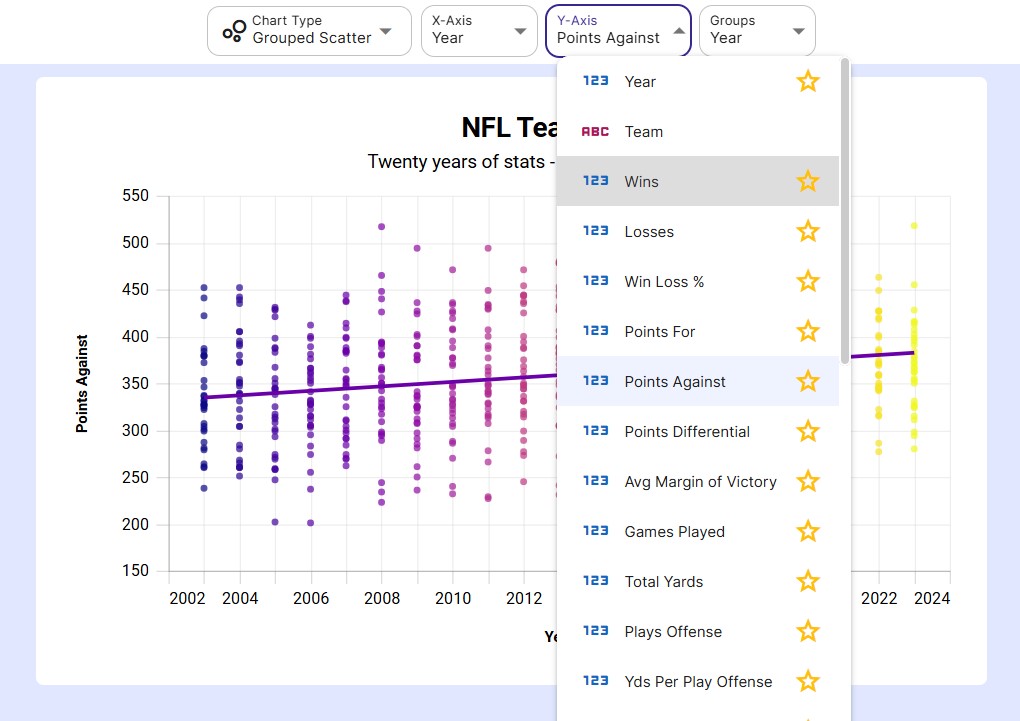The height and width of the screenshot is (721, 1020).
Task: Open the Chart Type dropdown
Action: pos(309,31)
